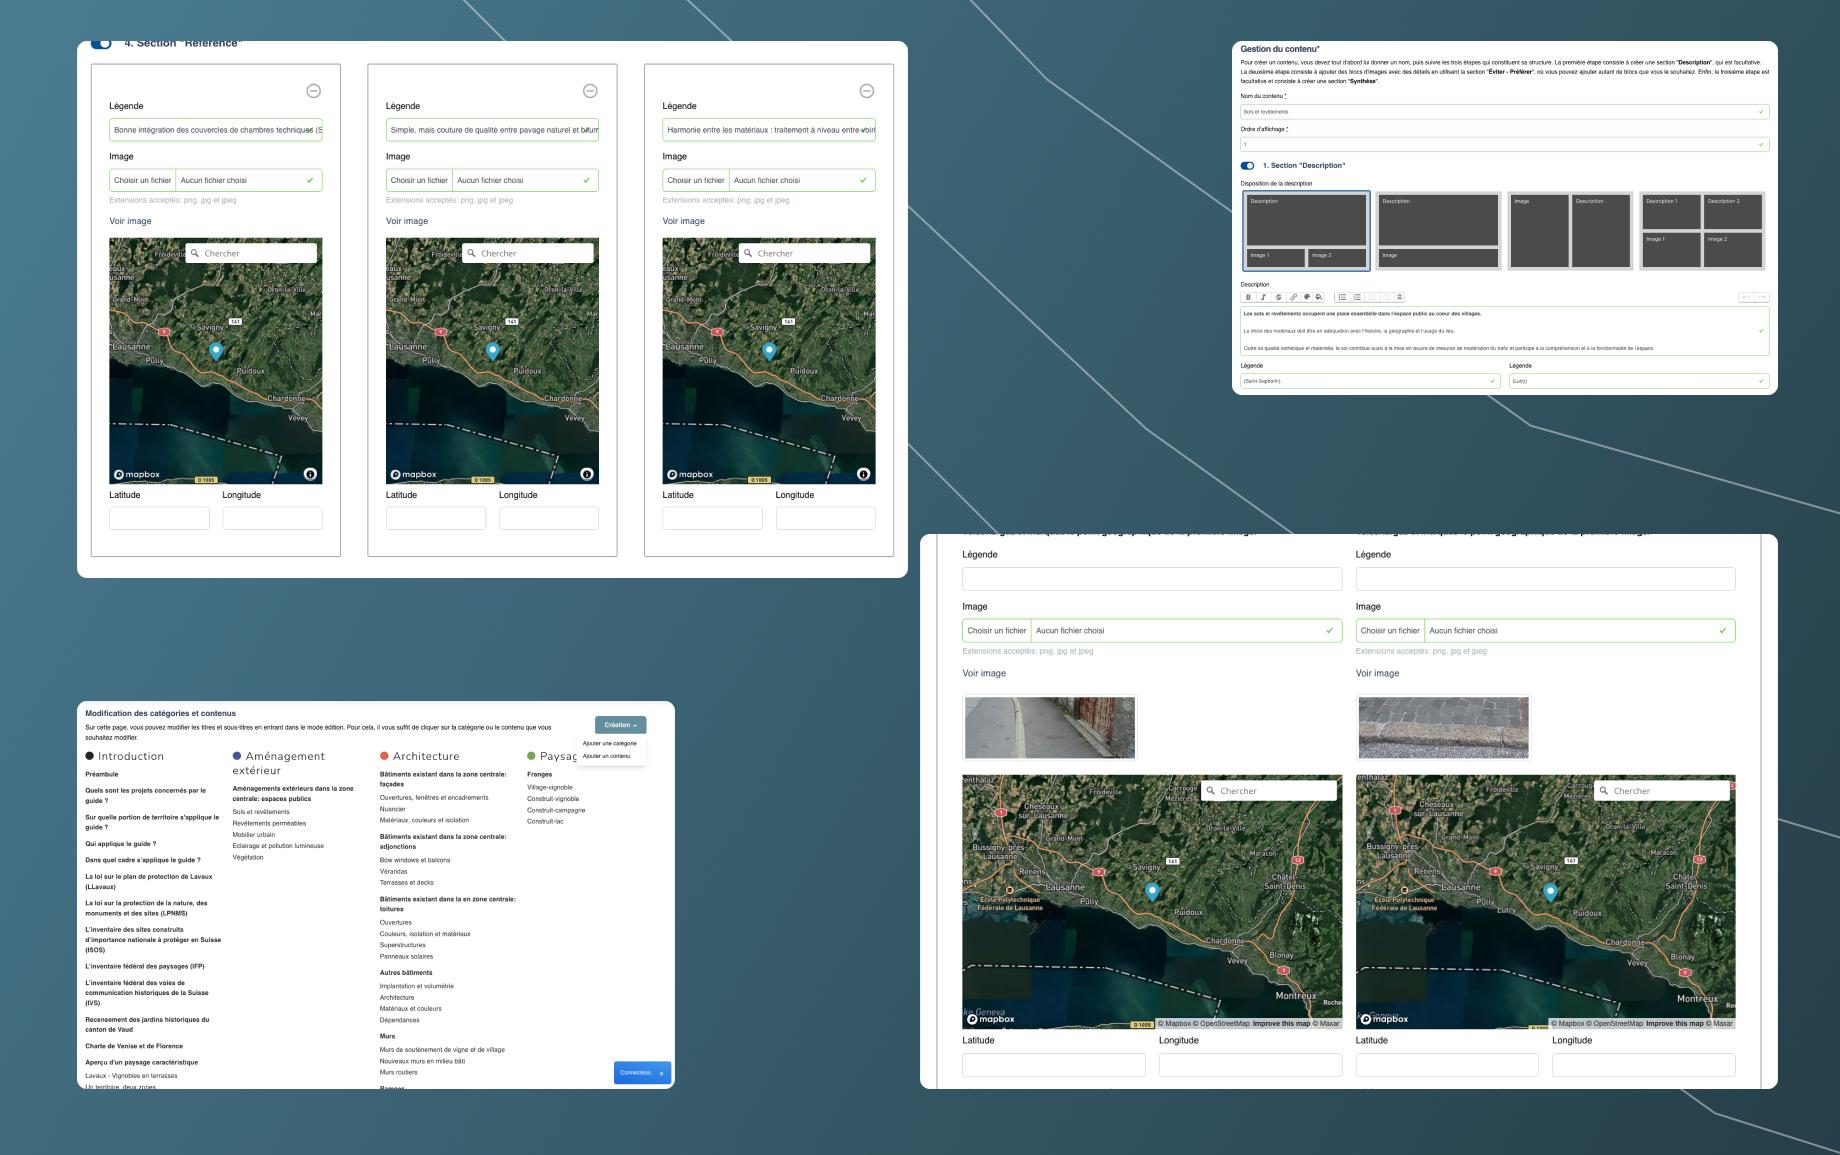
Task: Choose layout with Description 1 and Description 2
Action: tap(1702, 231)
